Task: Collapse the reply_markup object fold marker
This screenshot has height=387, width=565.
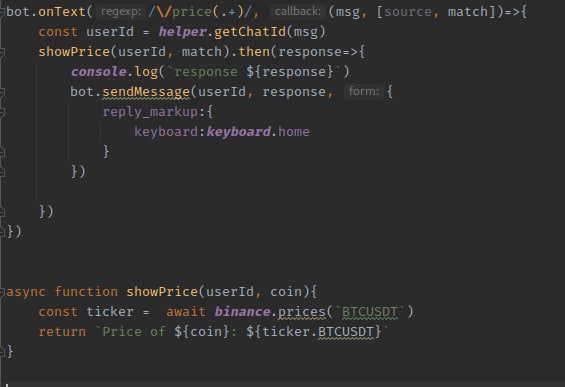Action: [x=2, y=112]
